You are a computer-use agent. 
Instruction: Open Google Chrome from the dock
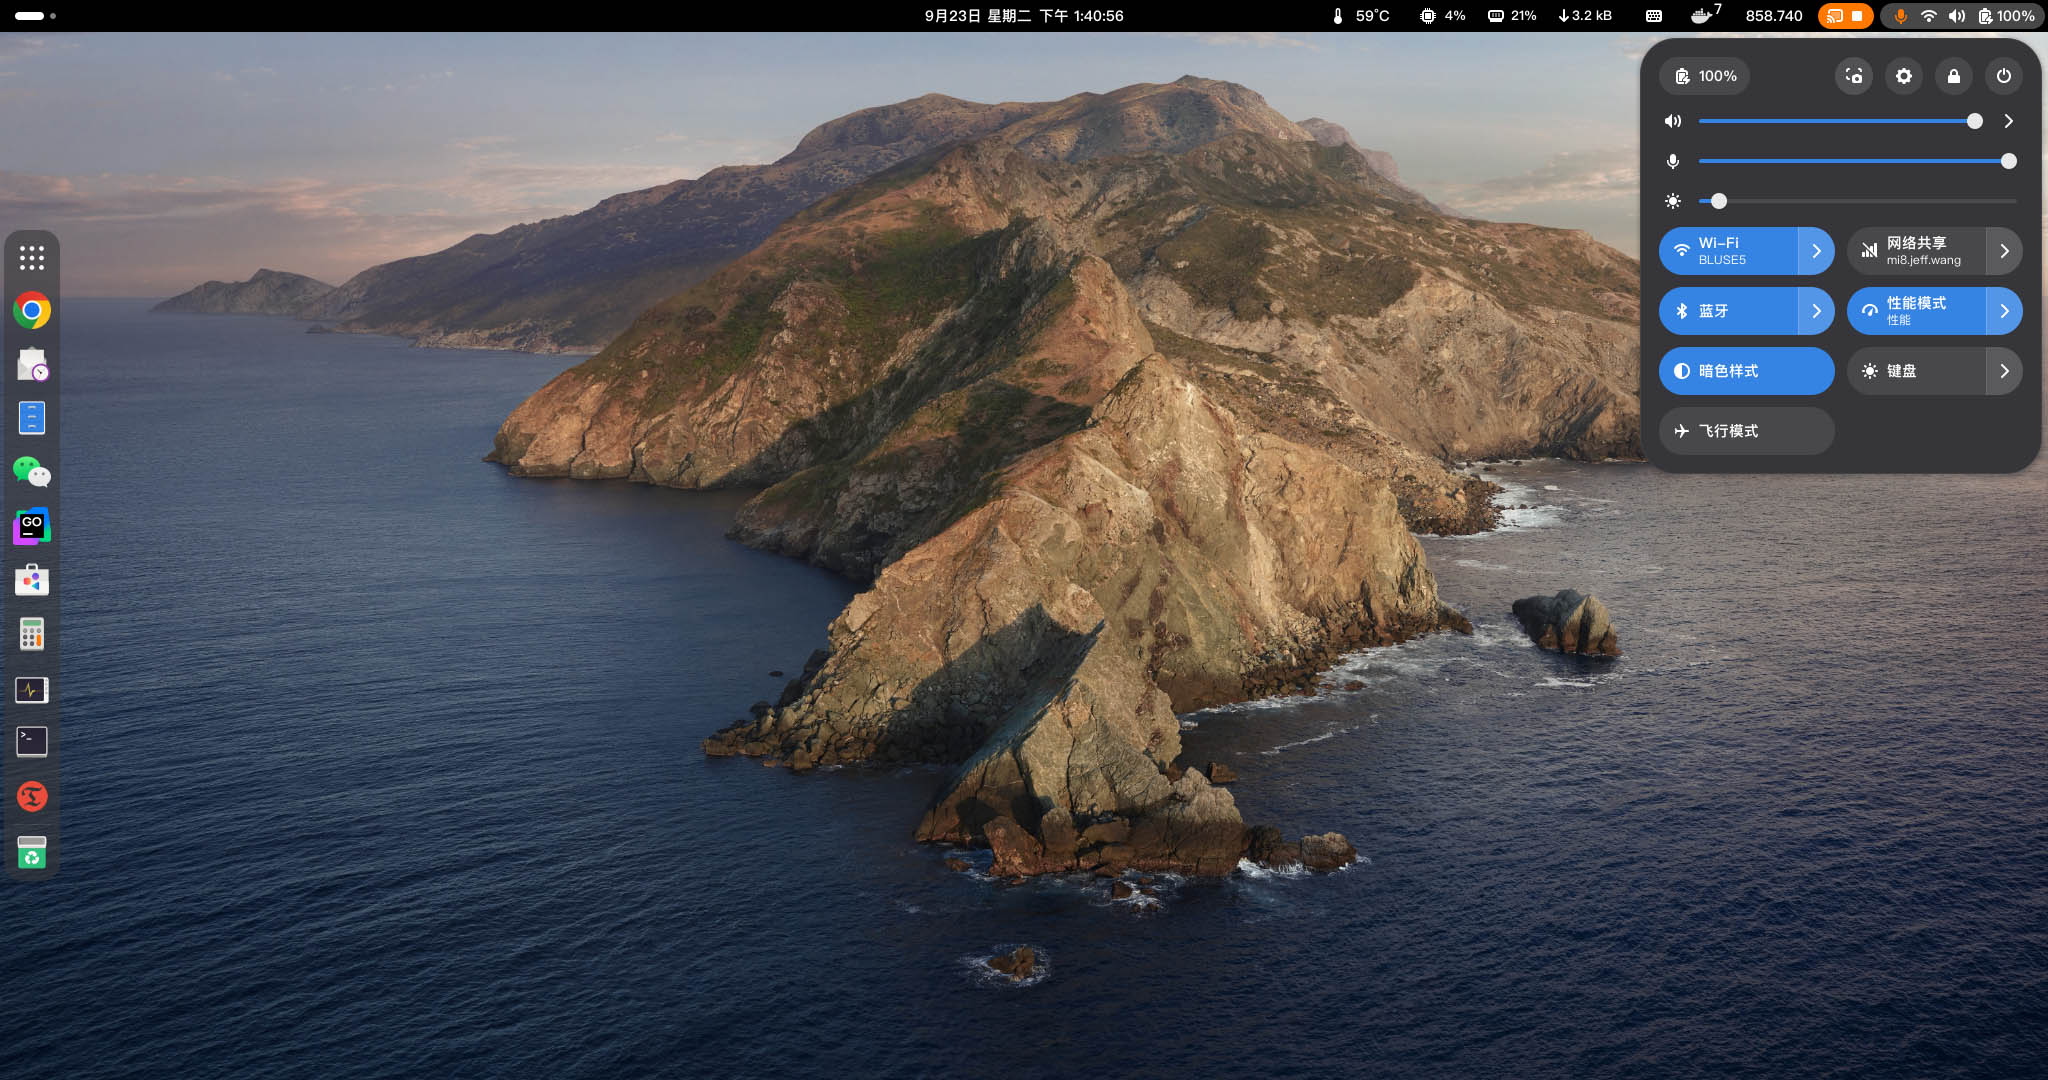(32, 310)
